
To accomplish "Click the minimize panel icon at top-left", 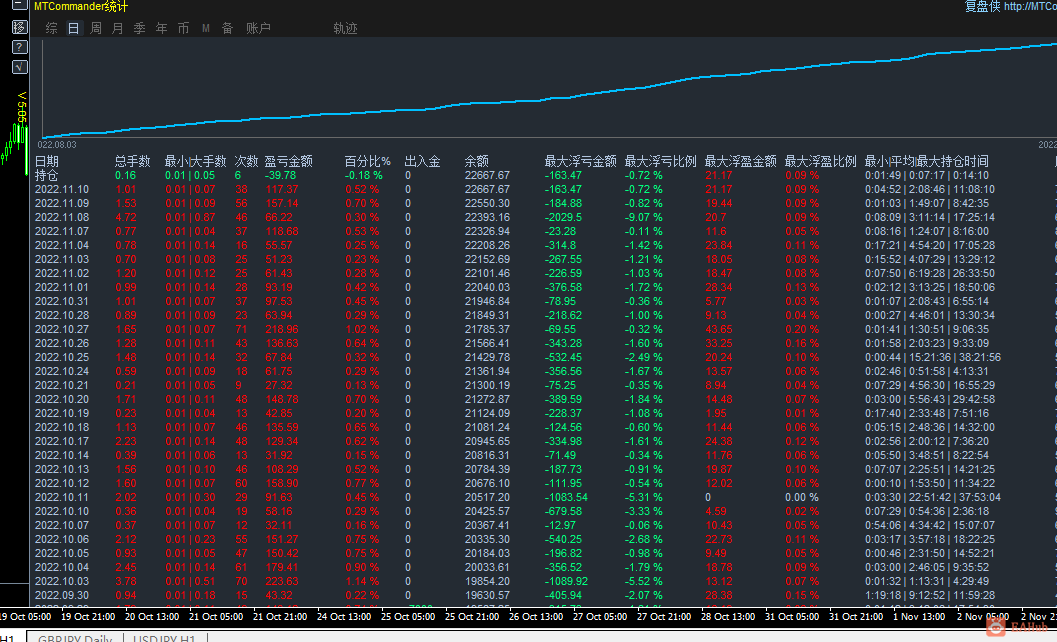I will coord(19,6).
